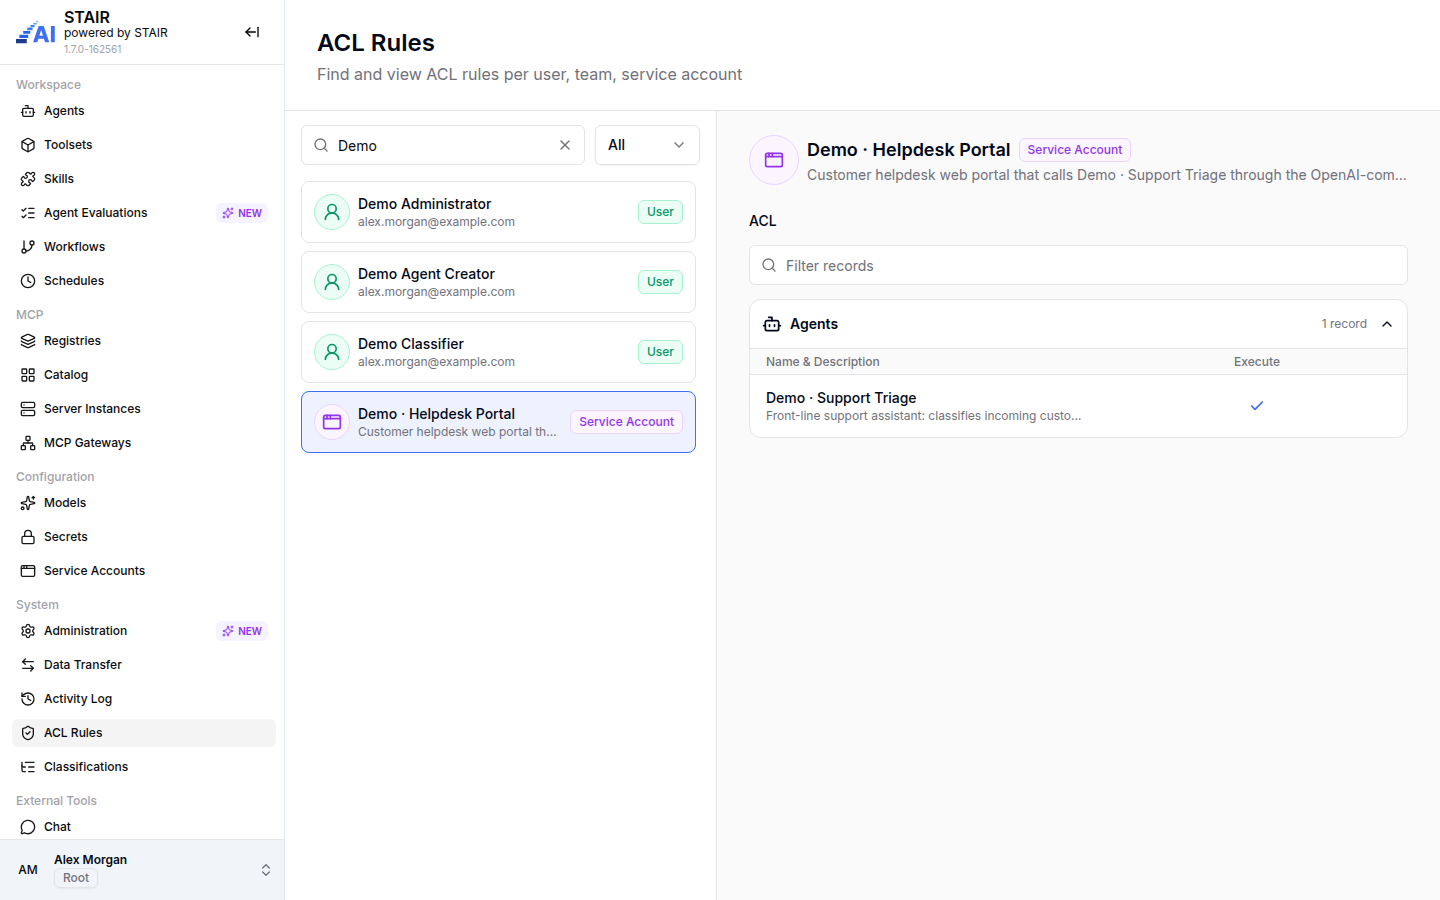
Task: Click the Root role badge
Action: coord(76,878)
